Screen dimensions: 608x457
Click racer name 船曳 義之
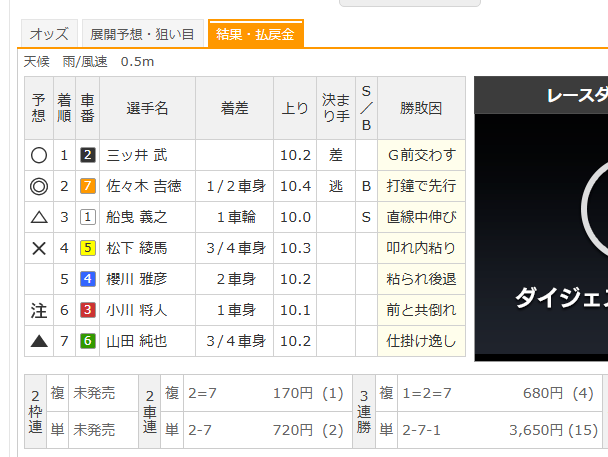coord(137,217)
